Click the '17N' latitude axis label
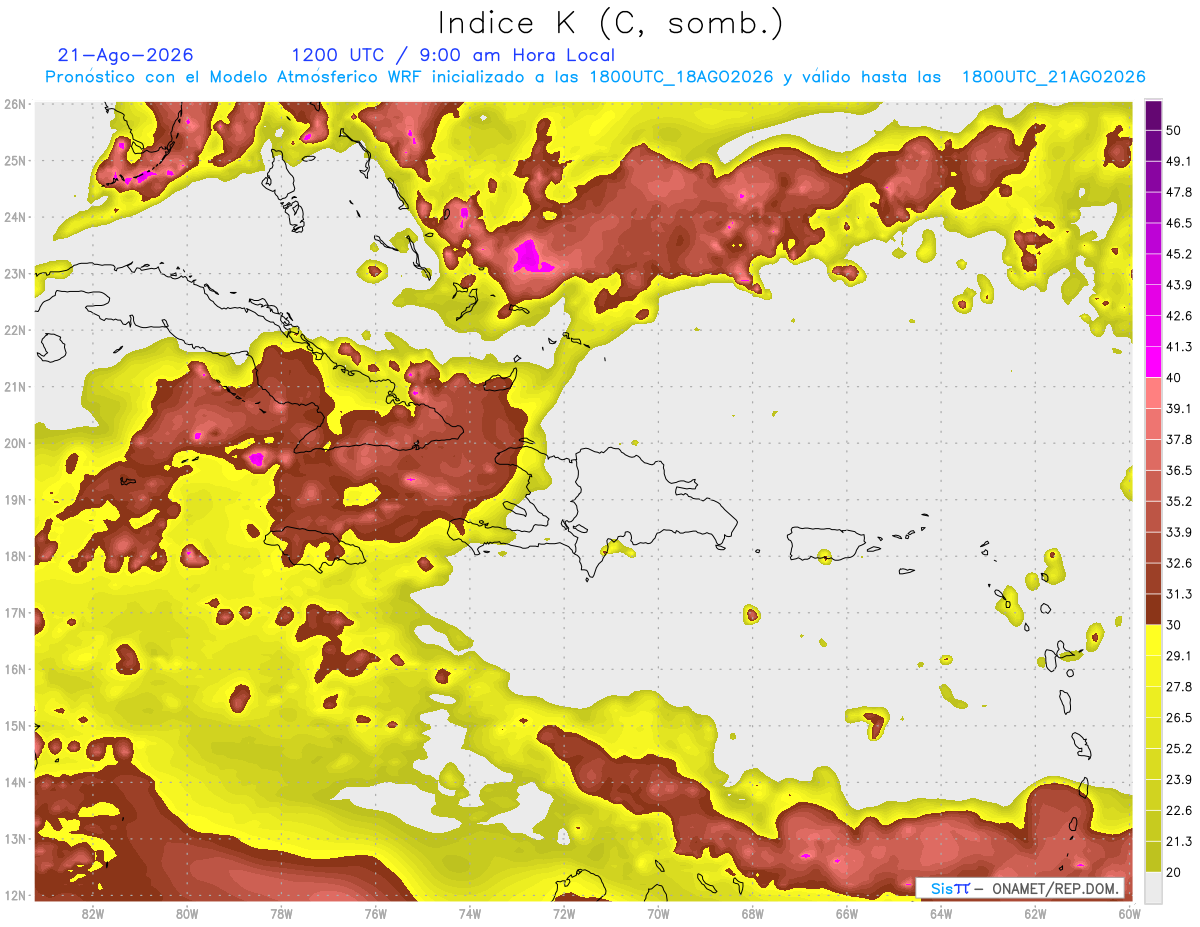The image size is (1200, 927). [x=15, y=613]
